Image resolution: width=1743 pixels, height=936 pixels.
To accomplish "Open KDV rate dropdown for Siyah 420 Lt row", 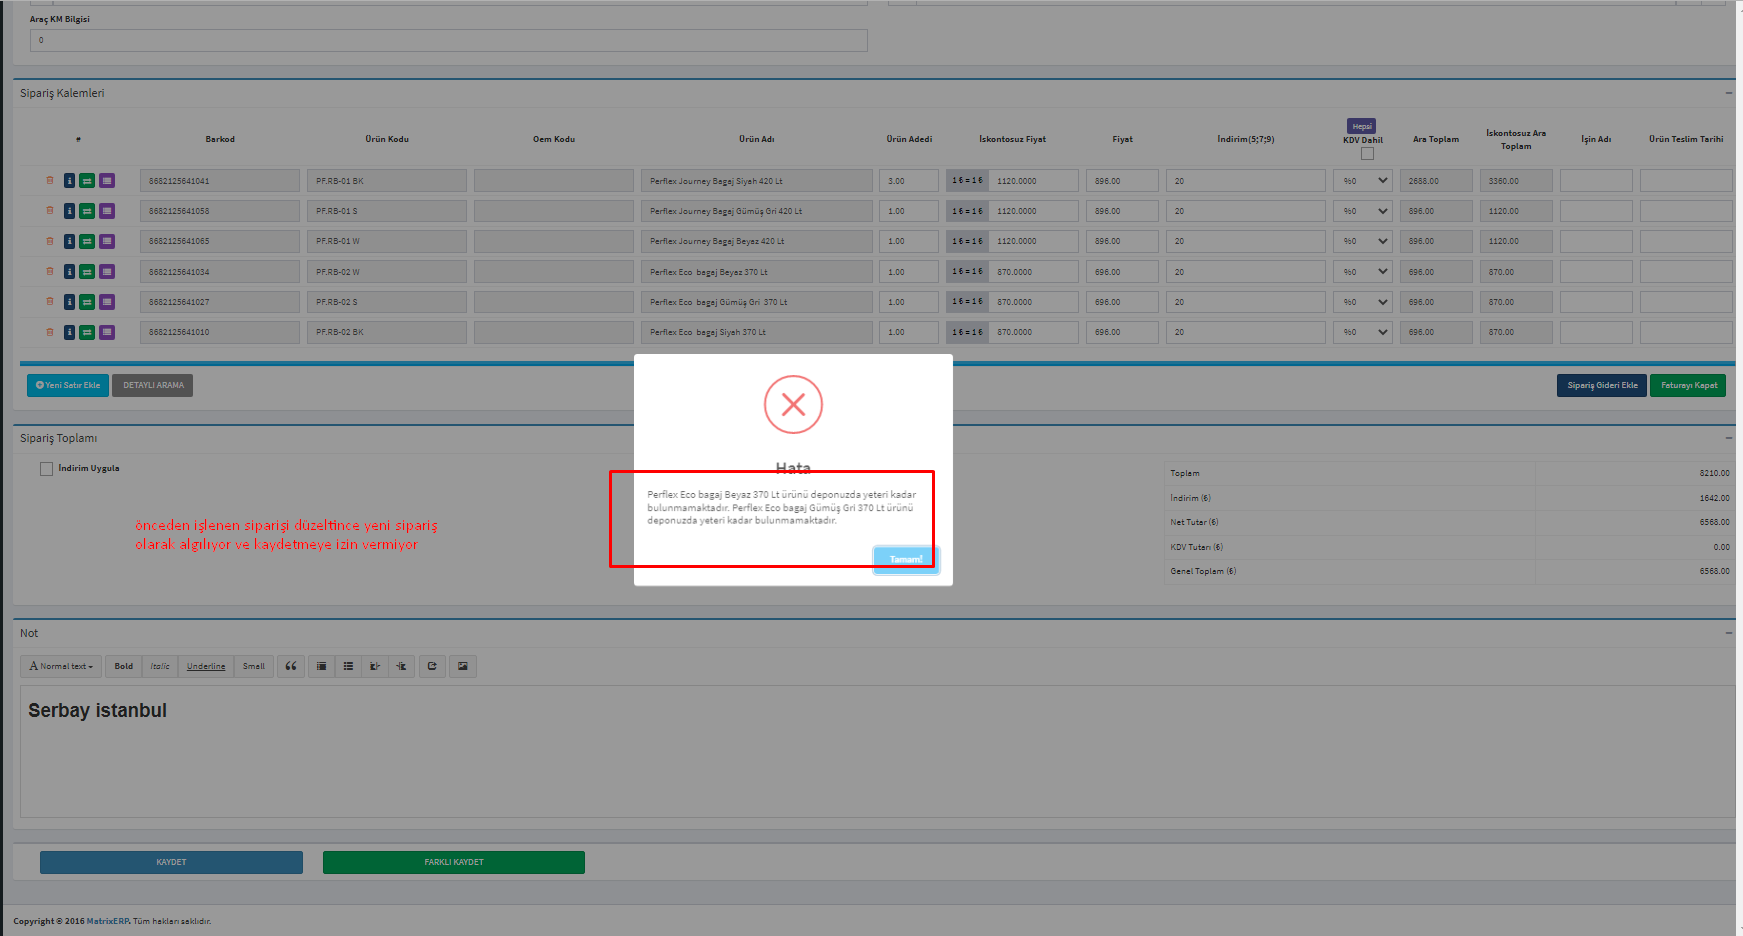I will tap(1363, 181).
